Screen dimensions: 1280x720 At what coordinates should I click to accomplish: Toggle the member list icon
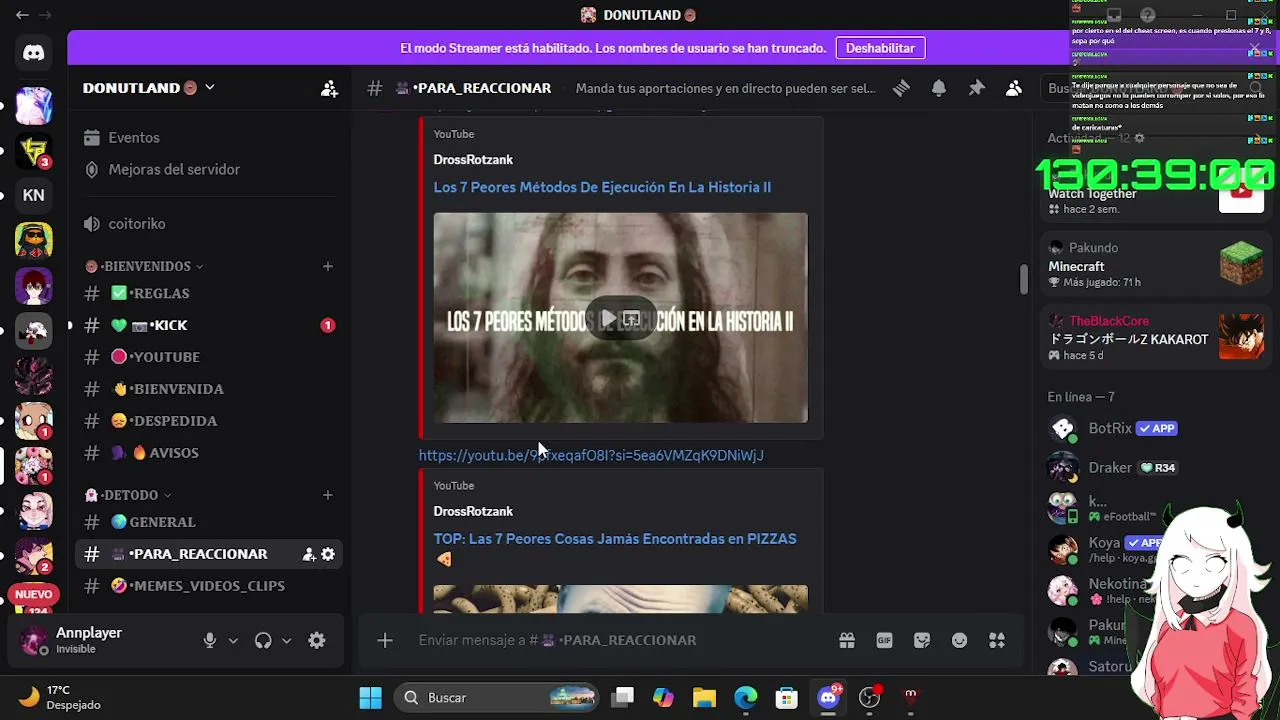pyautogui.click(x=1014, y=88)
